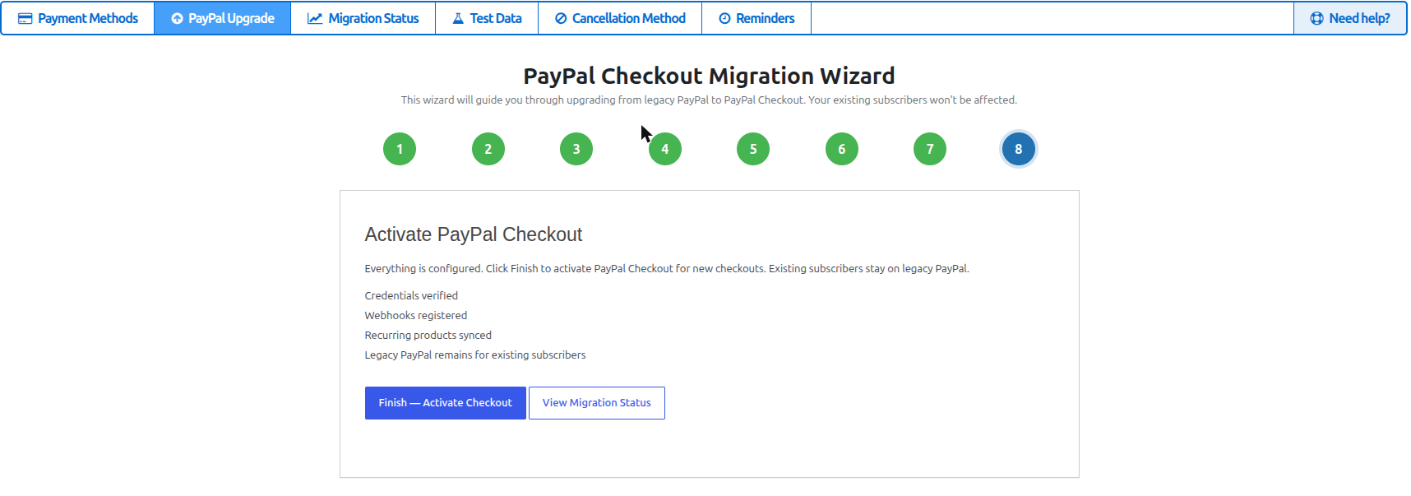Screen dimensions: 1411x496
Task: Open the Payment Methods tab
Action: (78, 18)
